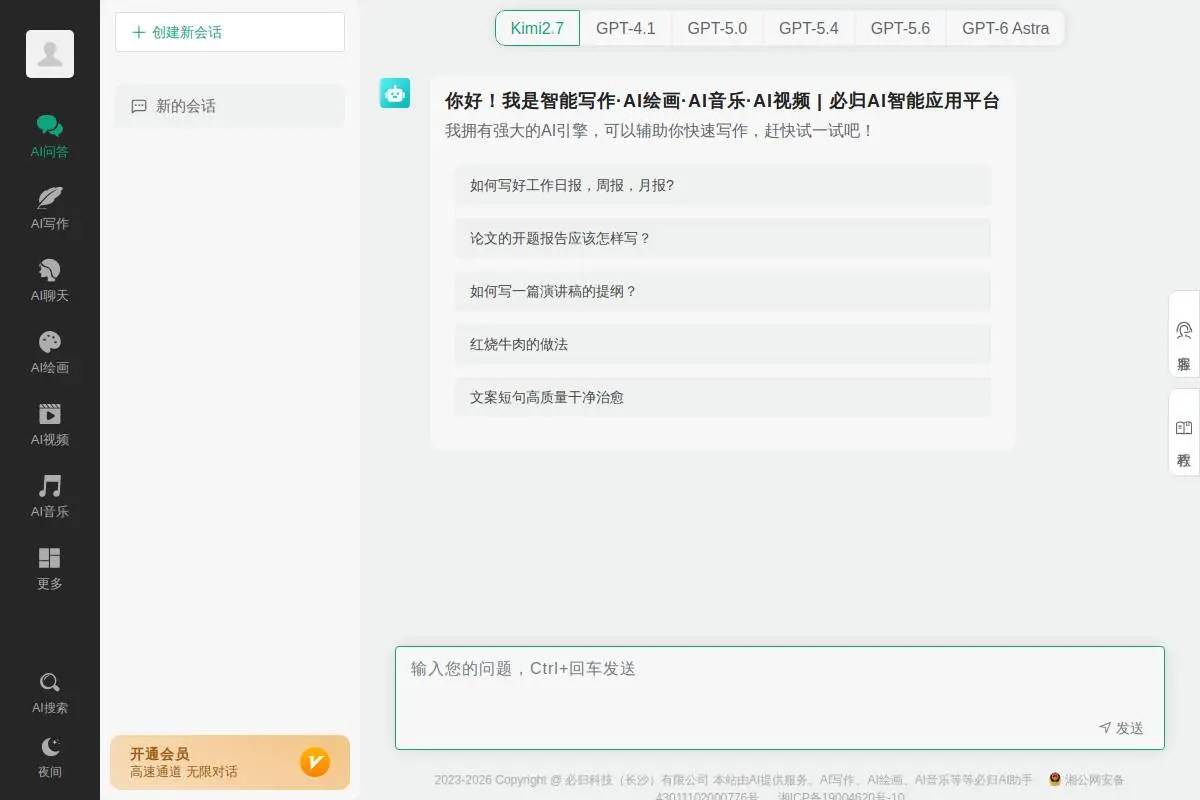Open the 客服 headset icon
Viewport: 1200px width, 800px height.
[1184, 331]
